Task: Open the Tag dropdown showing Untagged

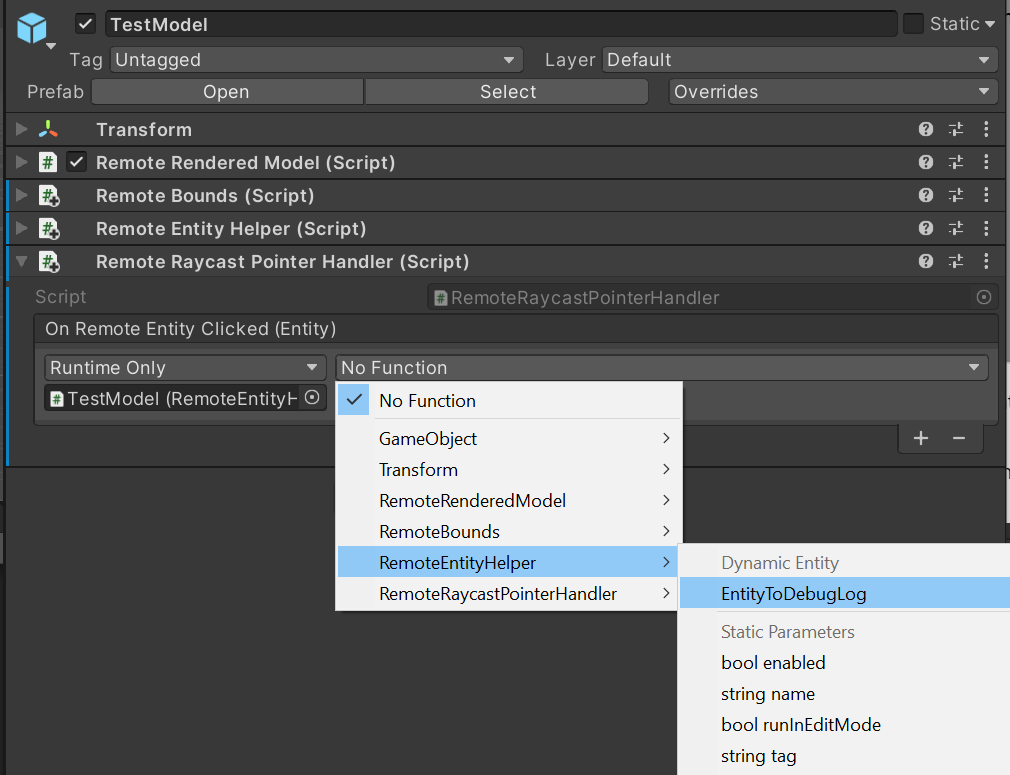Action: [x=316, y=60]
